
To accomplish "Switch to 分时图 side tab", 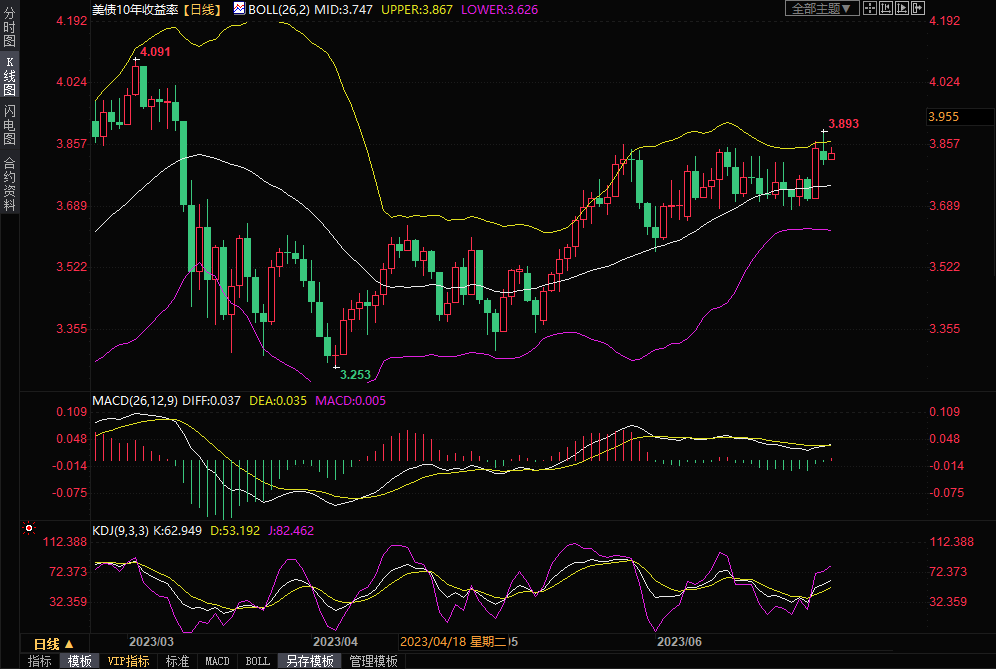I will pyautogui.click(x=9, y=27).
